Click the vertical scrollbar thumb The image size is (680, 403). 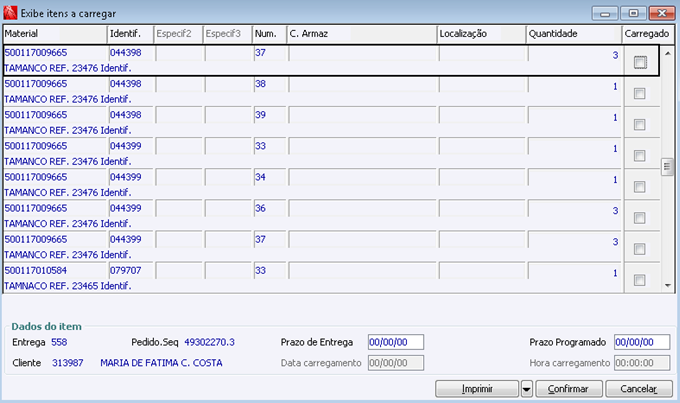(667, 167)
